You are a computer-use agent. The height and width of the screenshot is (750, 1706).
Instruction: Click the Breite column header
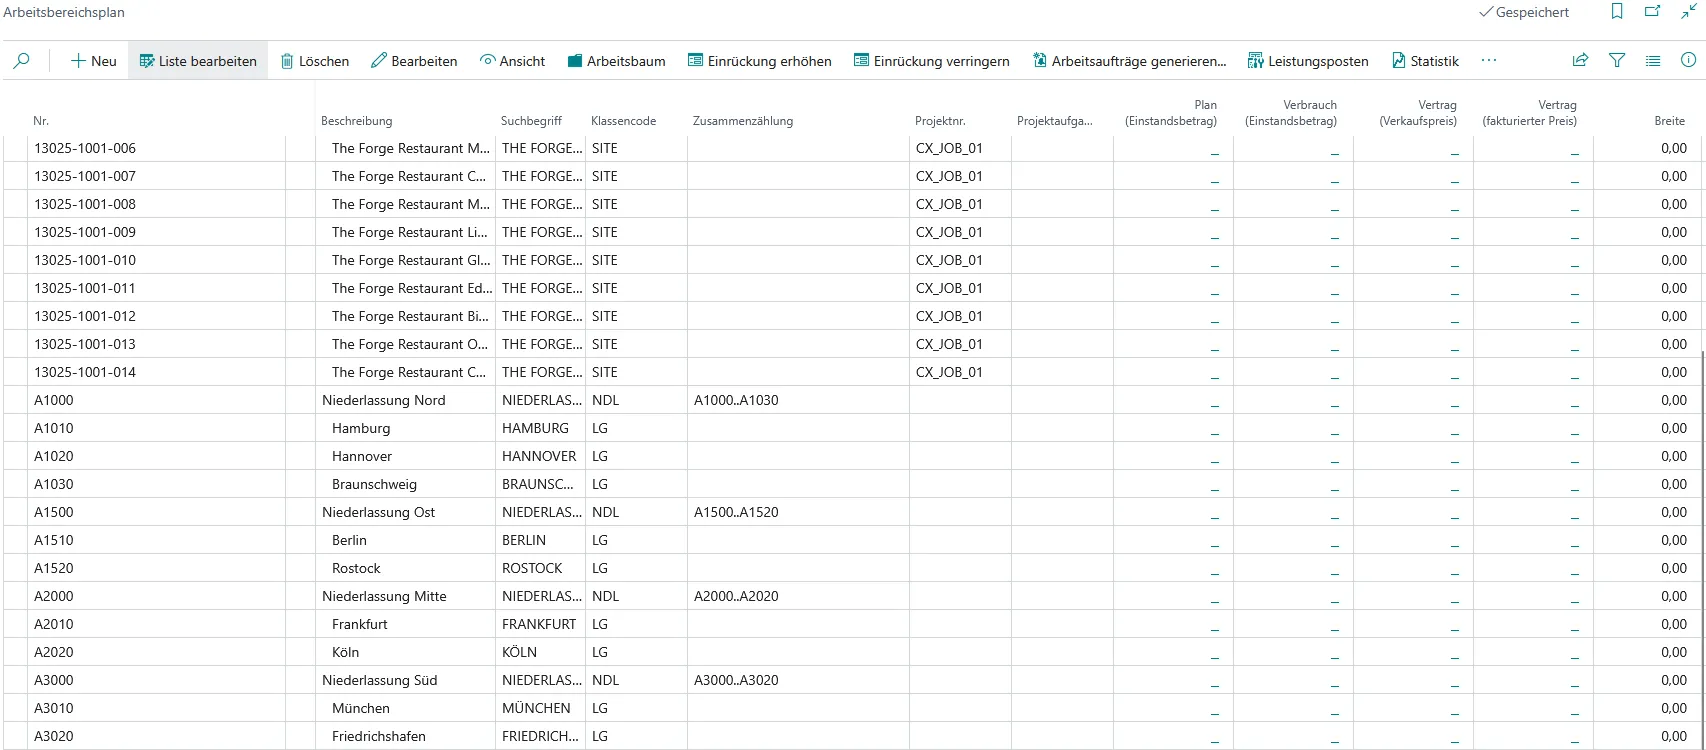[1670, 121]
